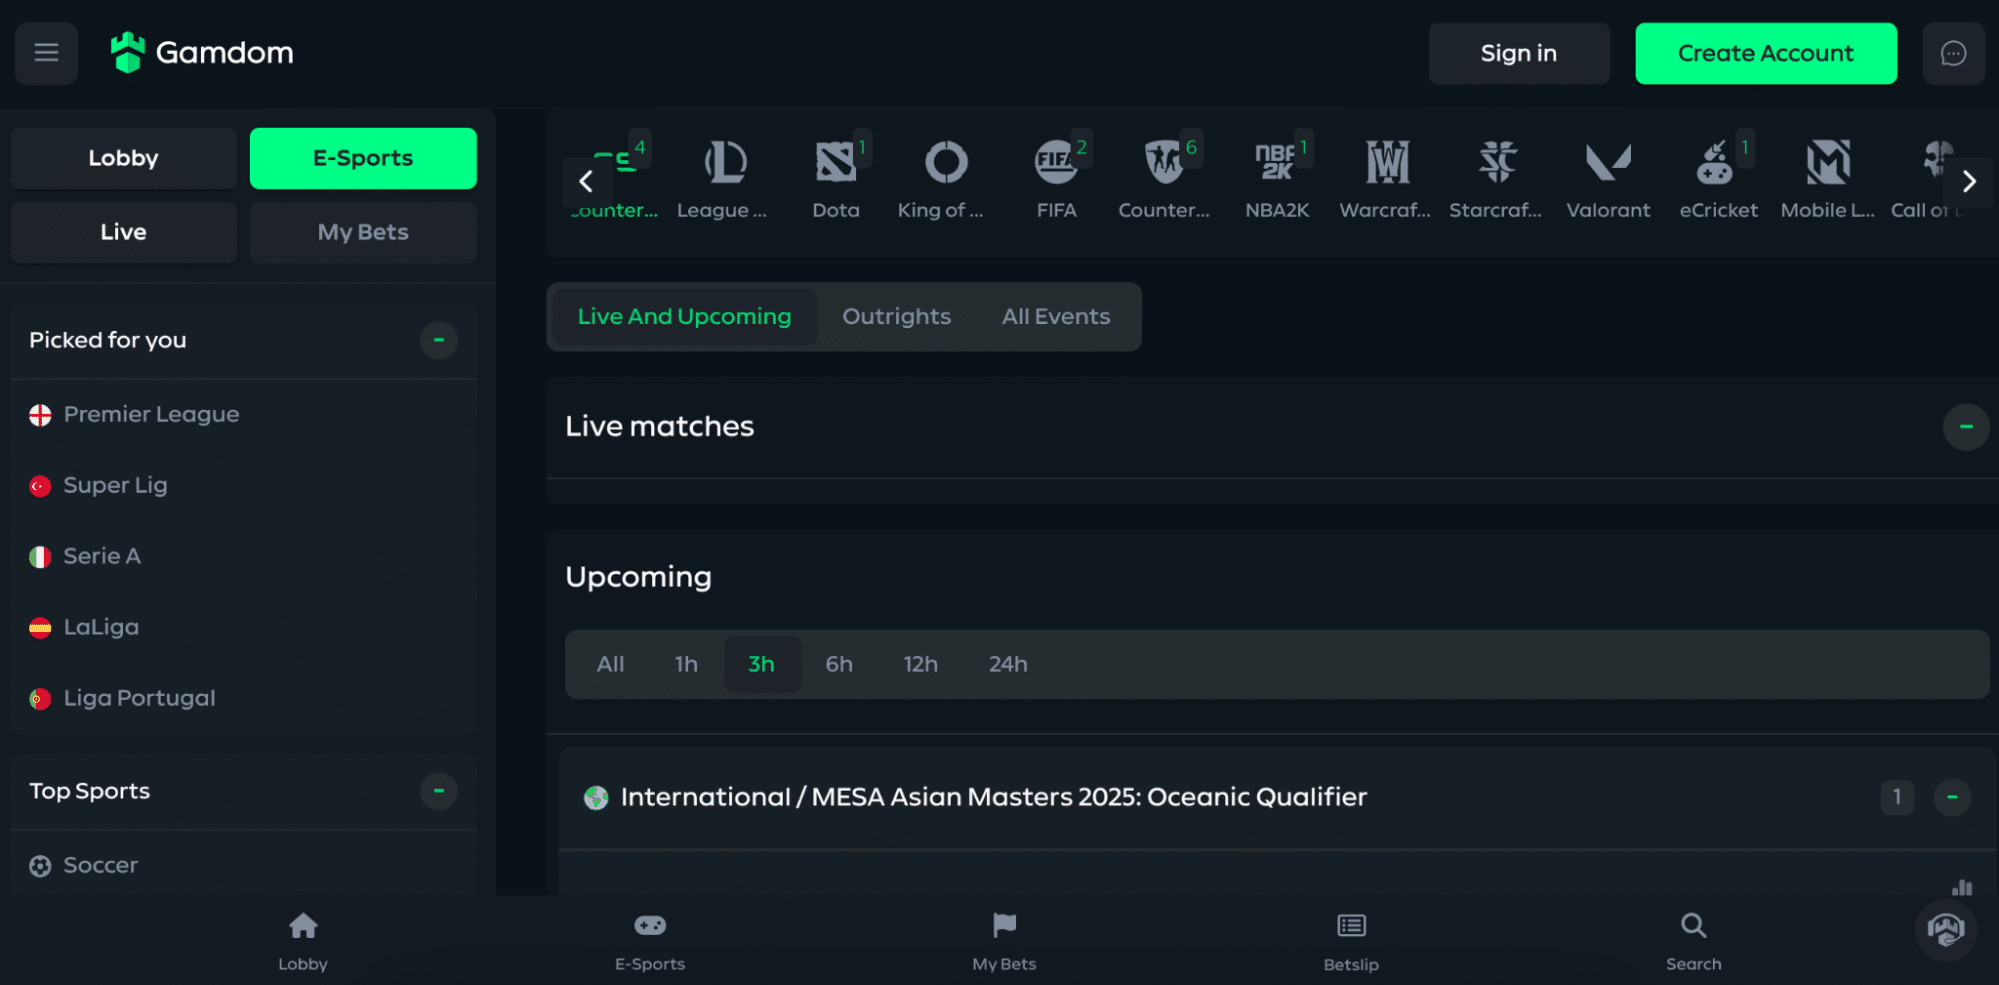Screen dimensions: 1999x985
Task: Switch to Live And Upcoming tab
Action: click(x=685, y=317)
